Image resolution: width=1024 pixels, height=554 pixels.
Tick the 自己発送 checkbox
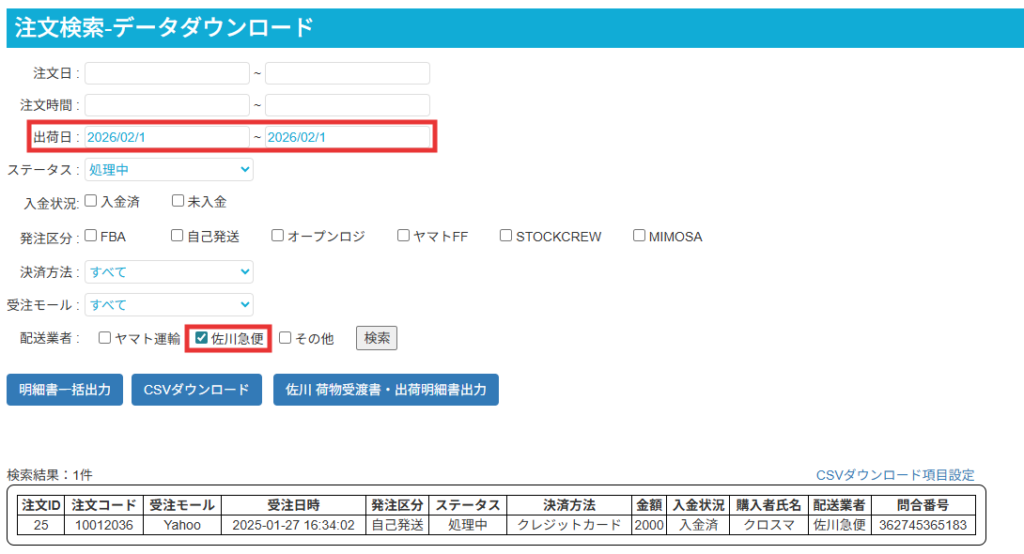coord(177,236)
